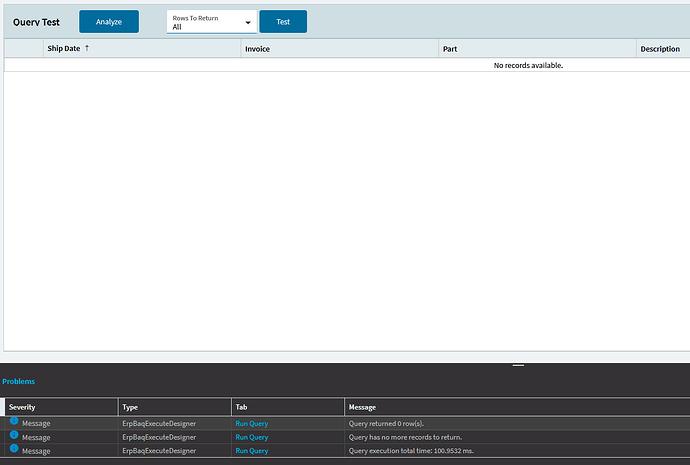Open the Rows To Return dropdown

pyautogui.click(x=210, y=22)
